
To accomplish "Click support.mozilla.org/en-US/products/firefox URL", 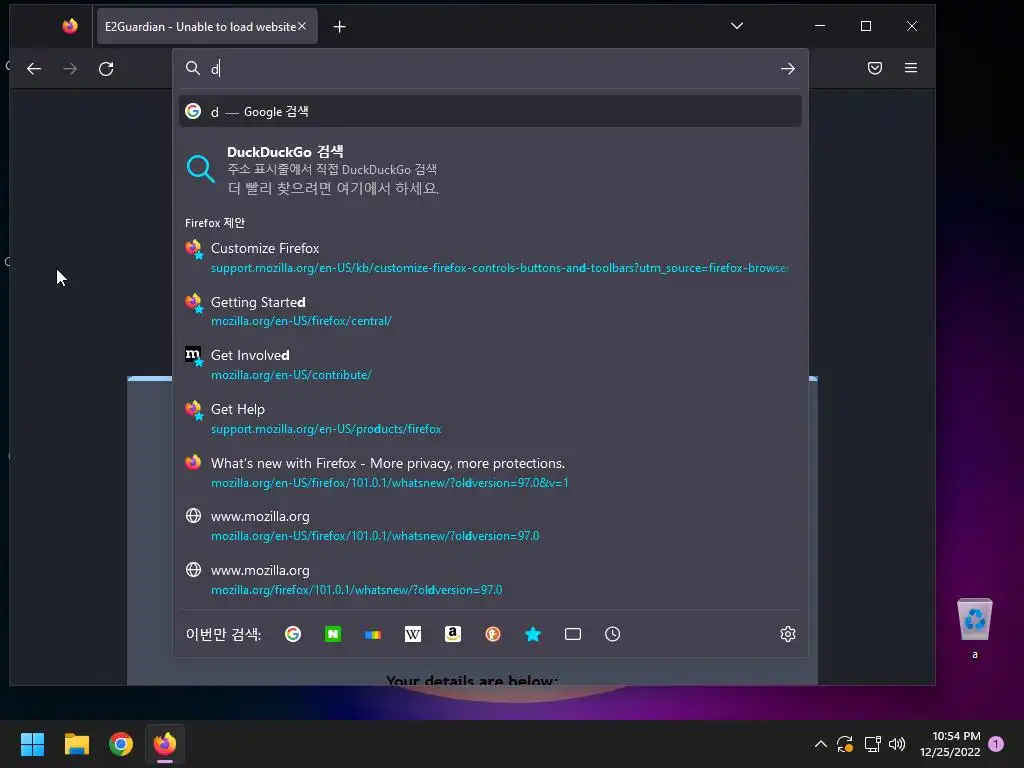I will coord(326,429).
